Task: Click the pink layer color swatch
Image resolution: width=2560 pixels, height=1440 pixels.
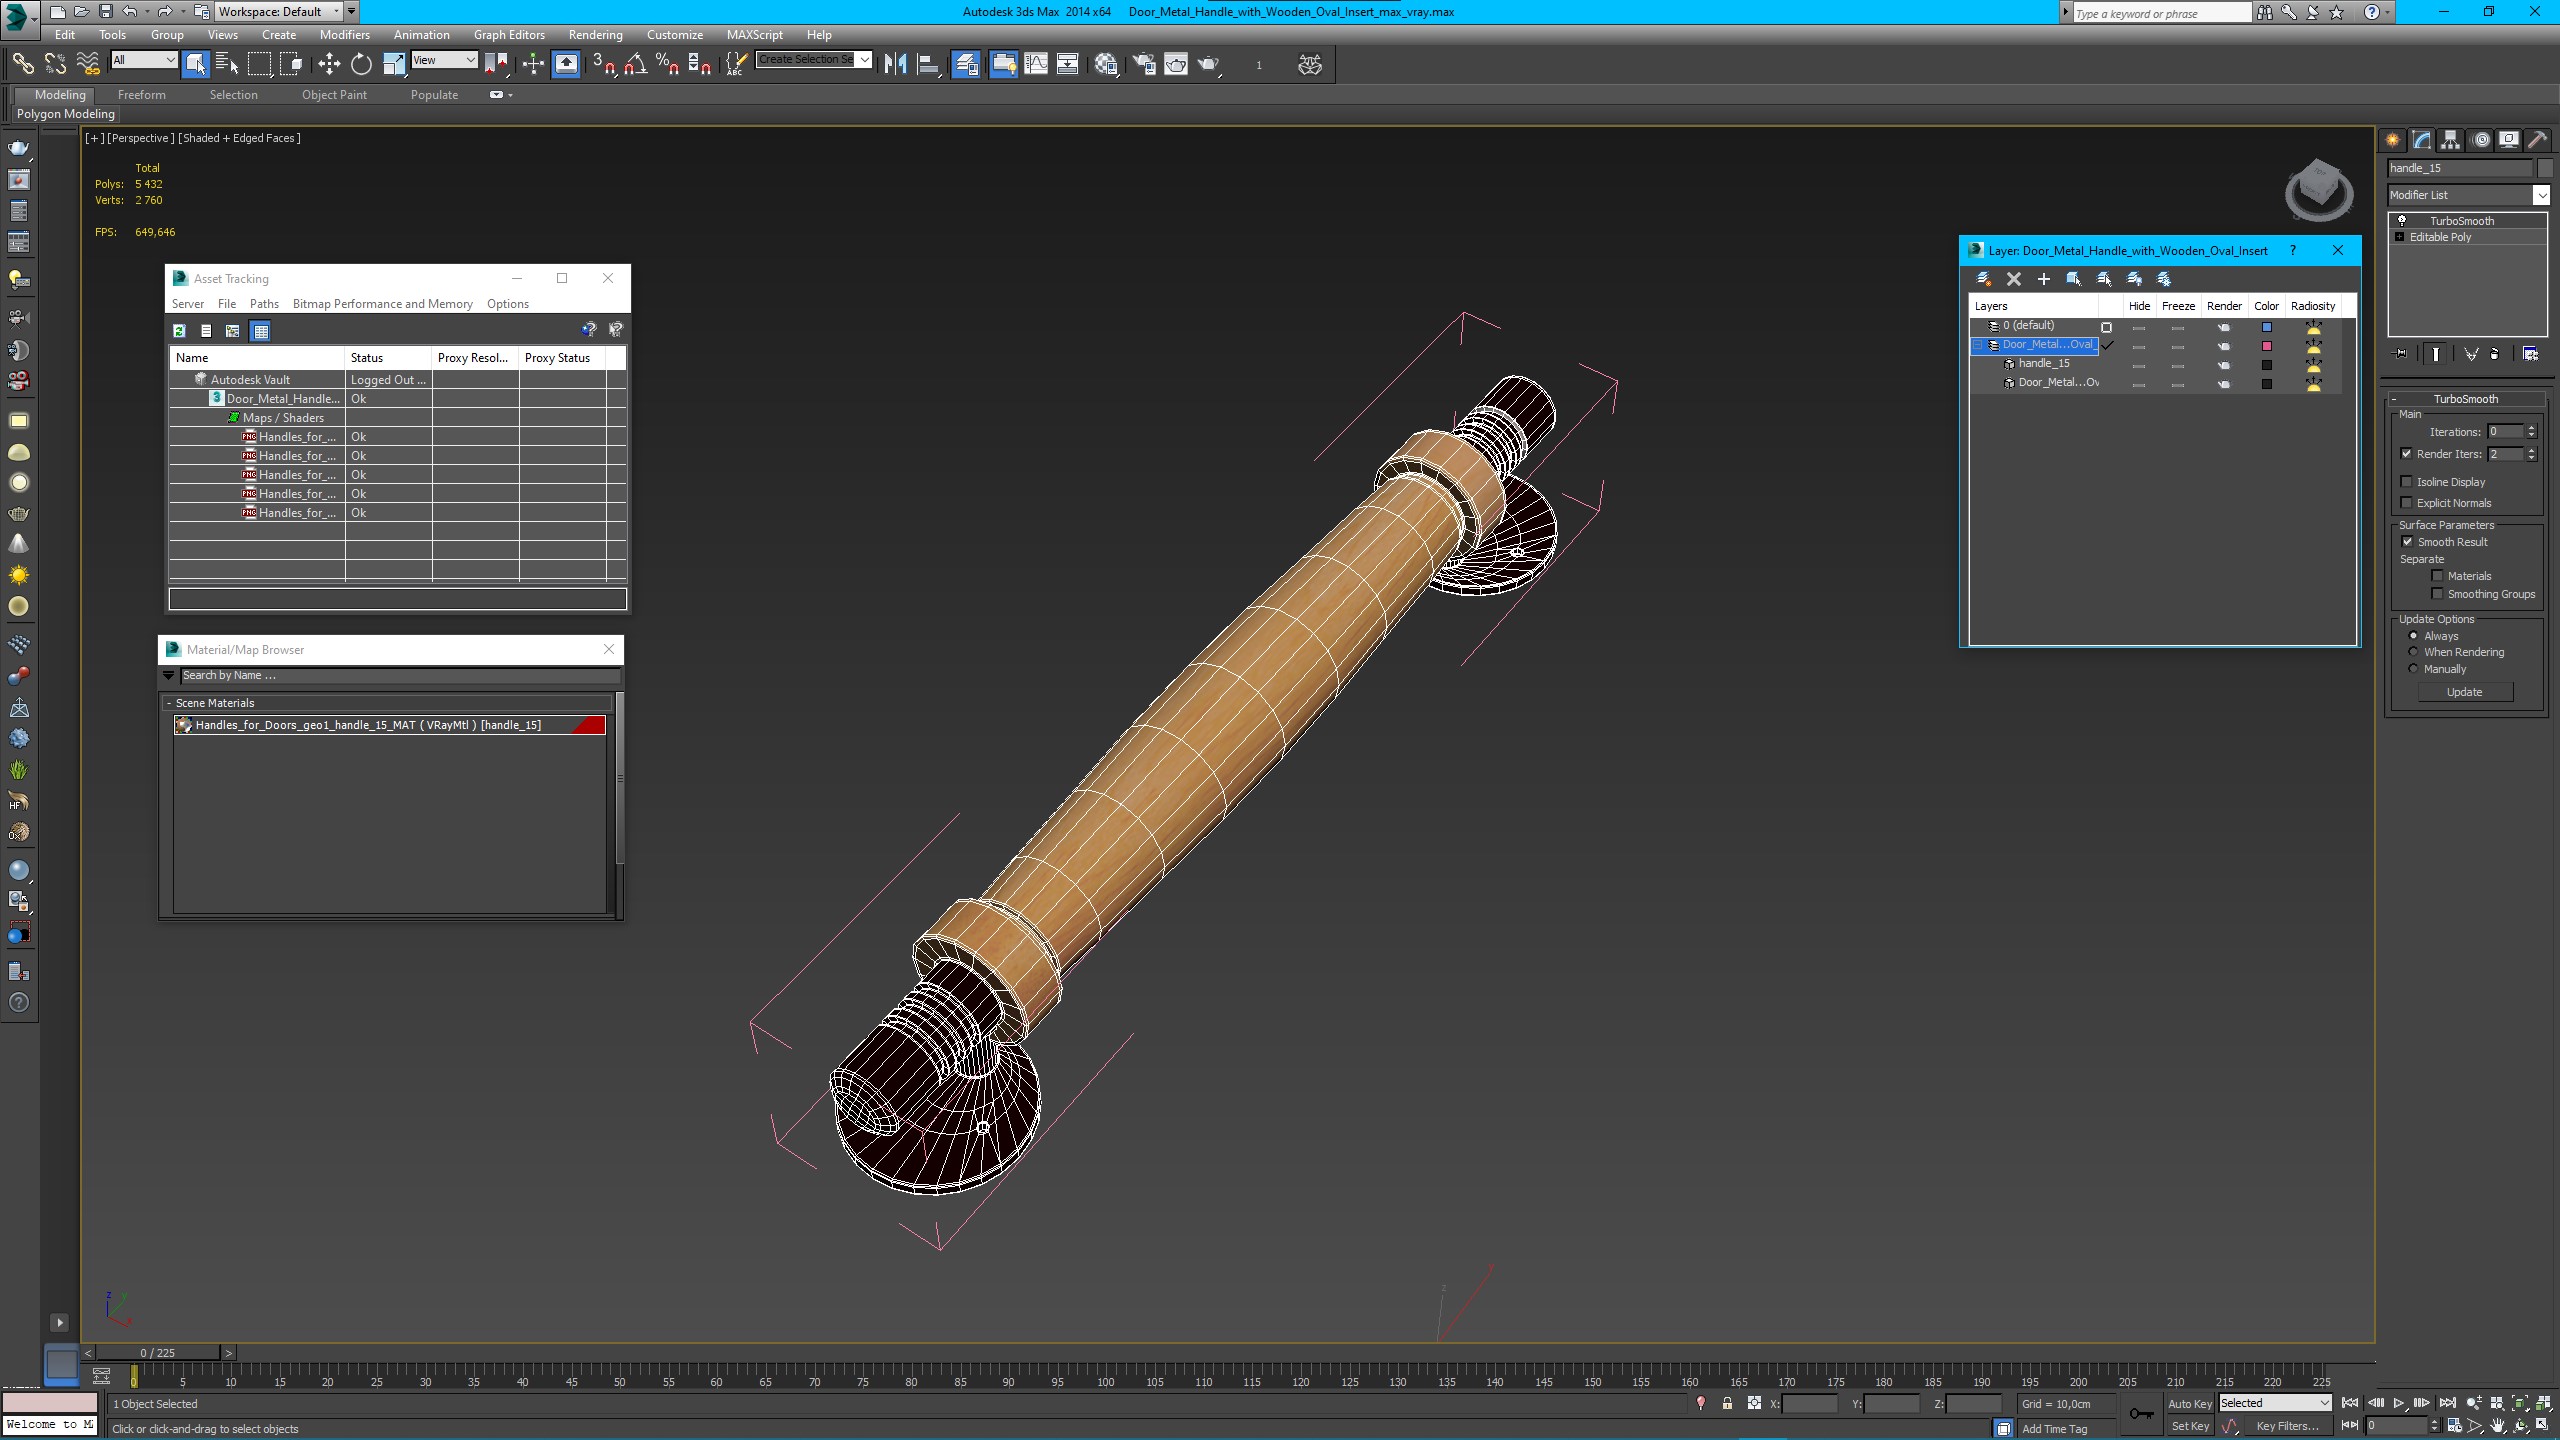Action: click(2267, 346)
